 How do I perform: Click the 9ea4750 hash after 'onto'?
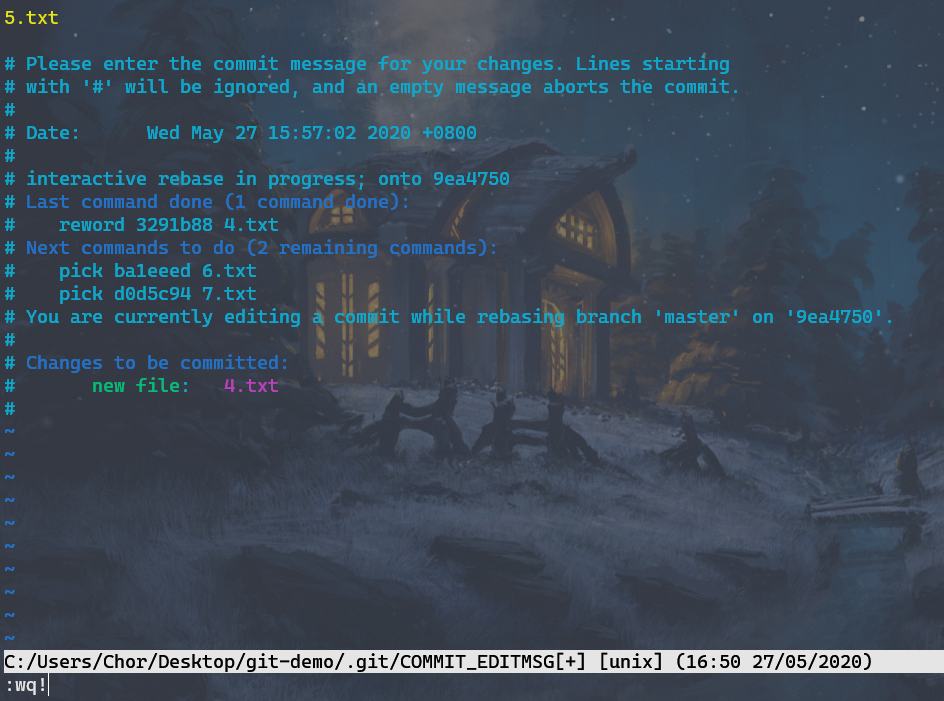coord(471,179)
